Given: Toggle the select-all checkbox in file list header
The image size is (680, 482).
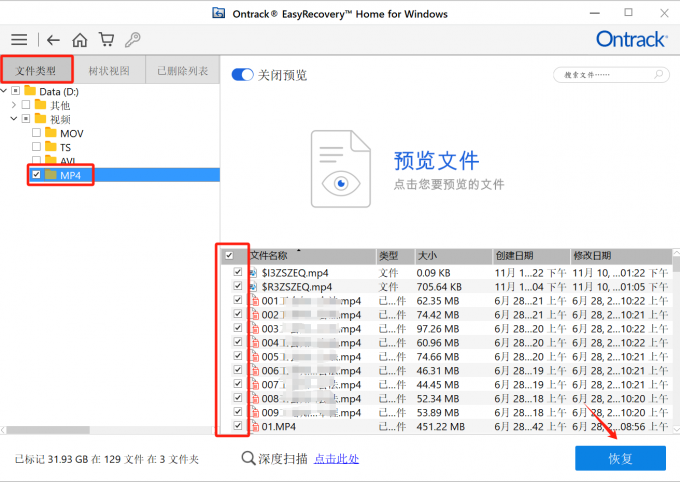Looking at the screenshot, I should tap(229, 256).
